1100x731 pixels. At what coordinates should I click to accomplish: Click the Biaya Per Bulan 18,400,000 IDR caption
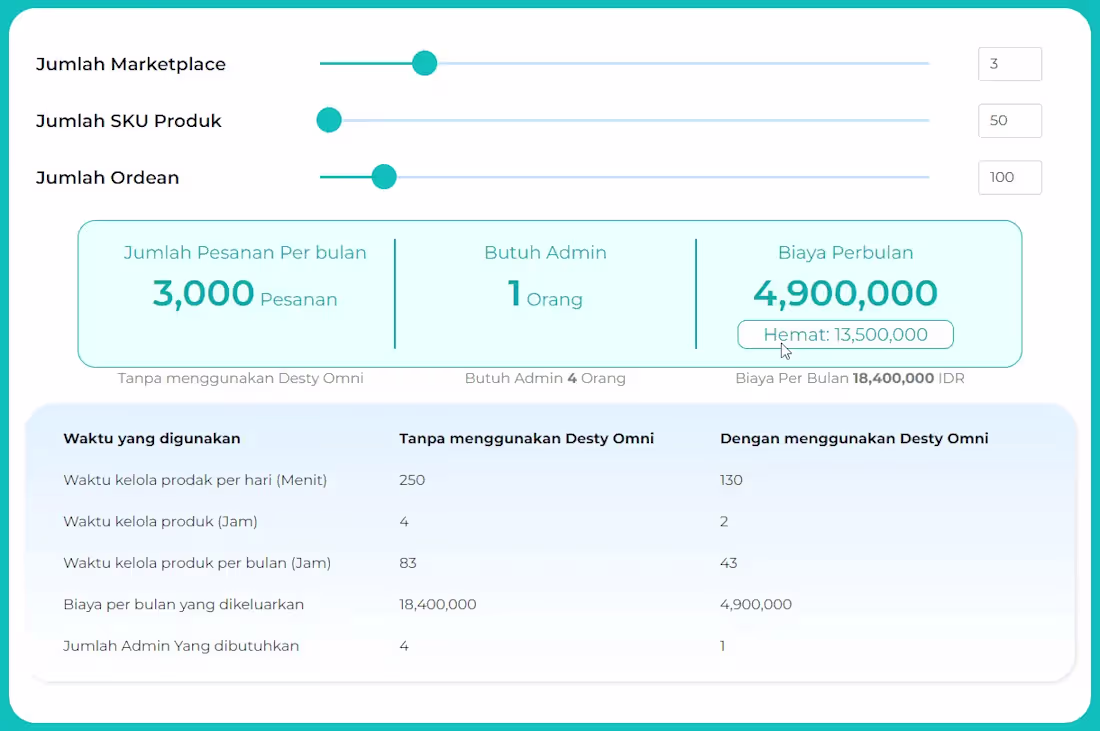point(850,378)
